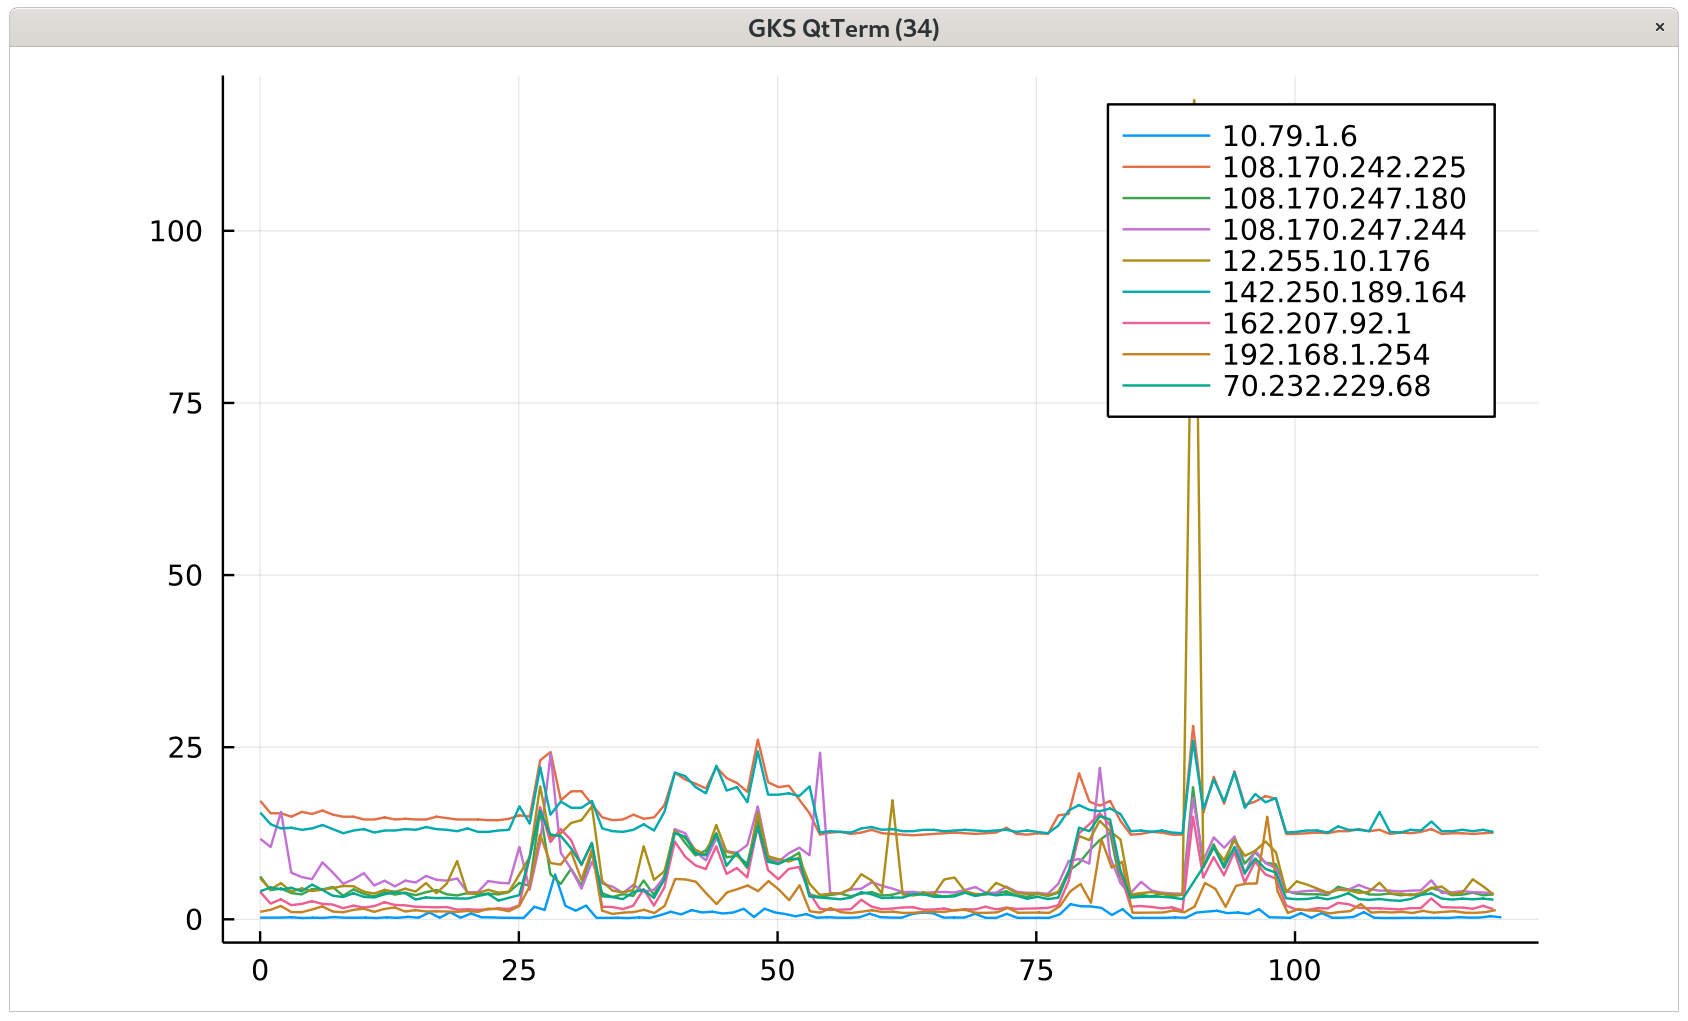
Task: Click the GKS QtTerm (34) title text
Action: [x=843, y=28]
